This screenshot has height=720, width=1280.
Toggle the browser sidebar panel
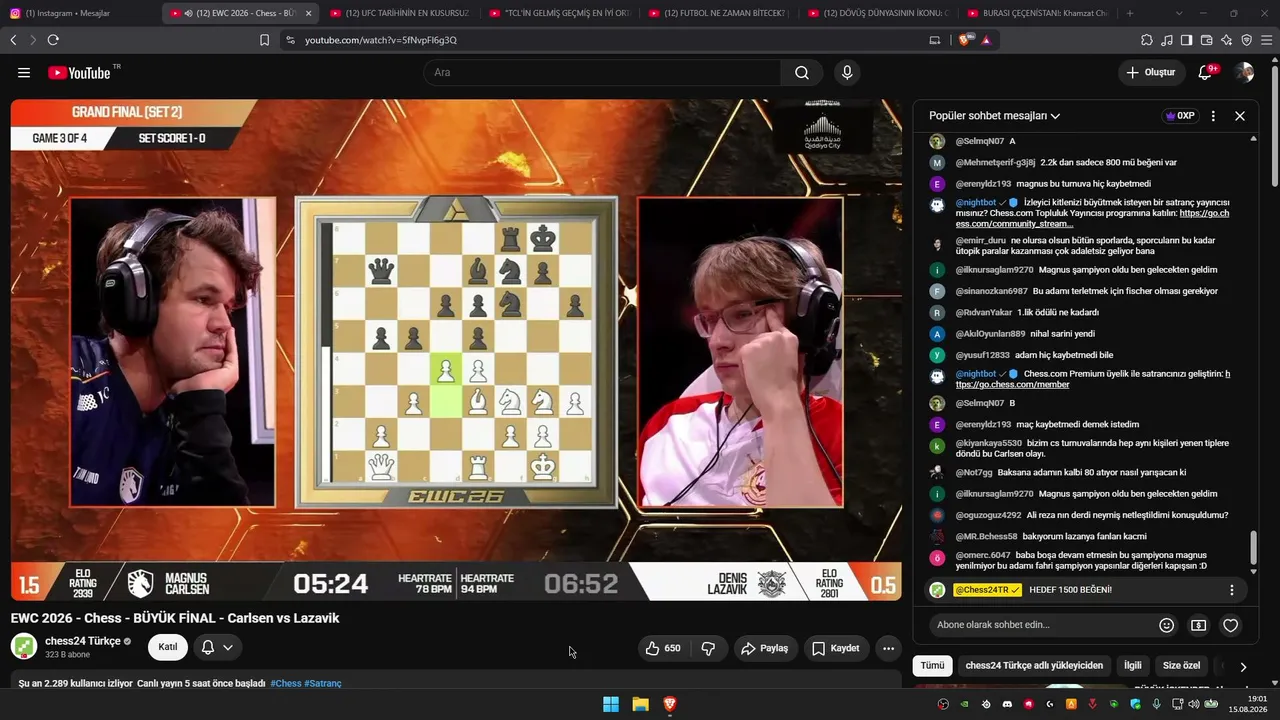click(x=1186, y=40)
